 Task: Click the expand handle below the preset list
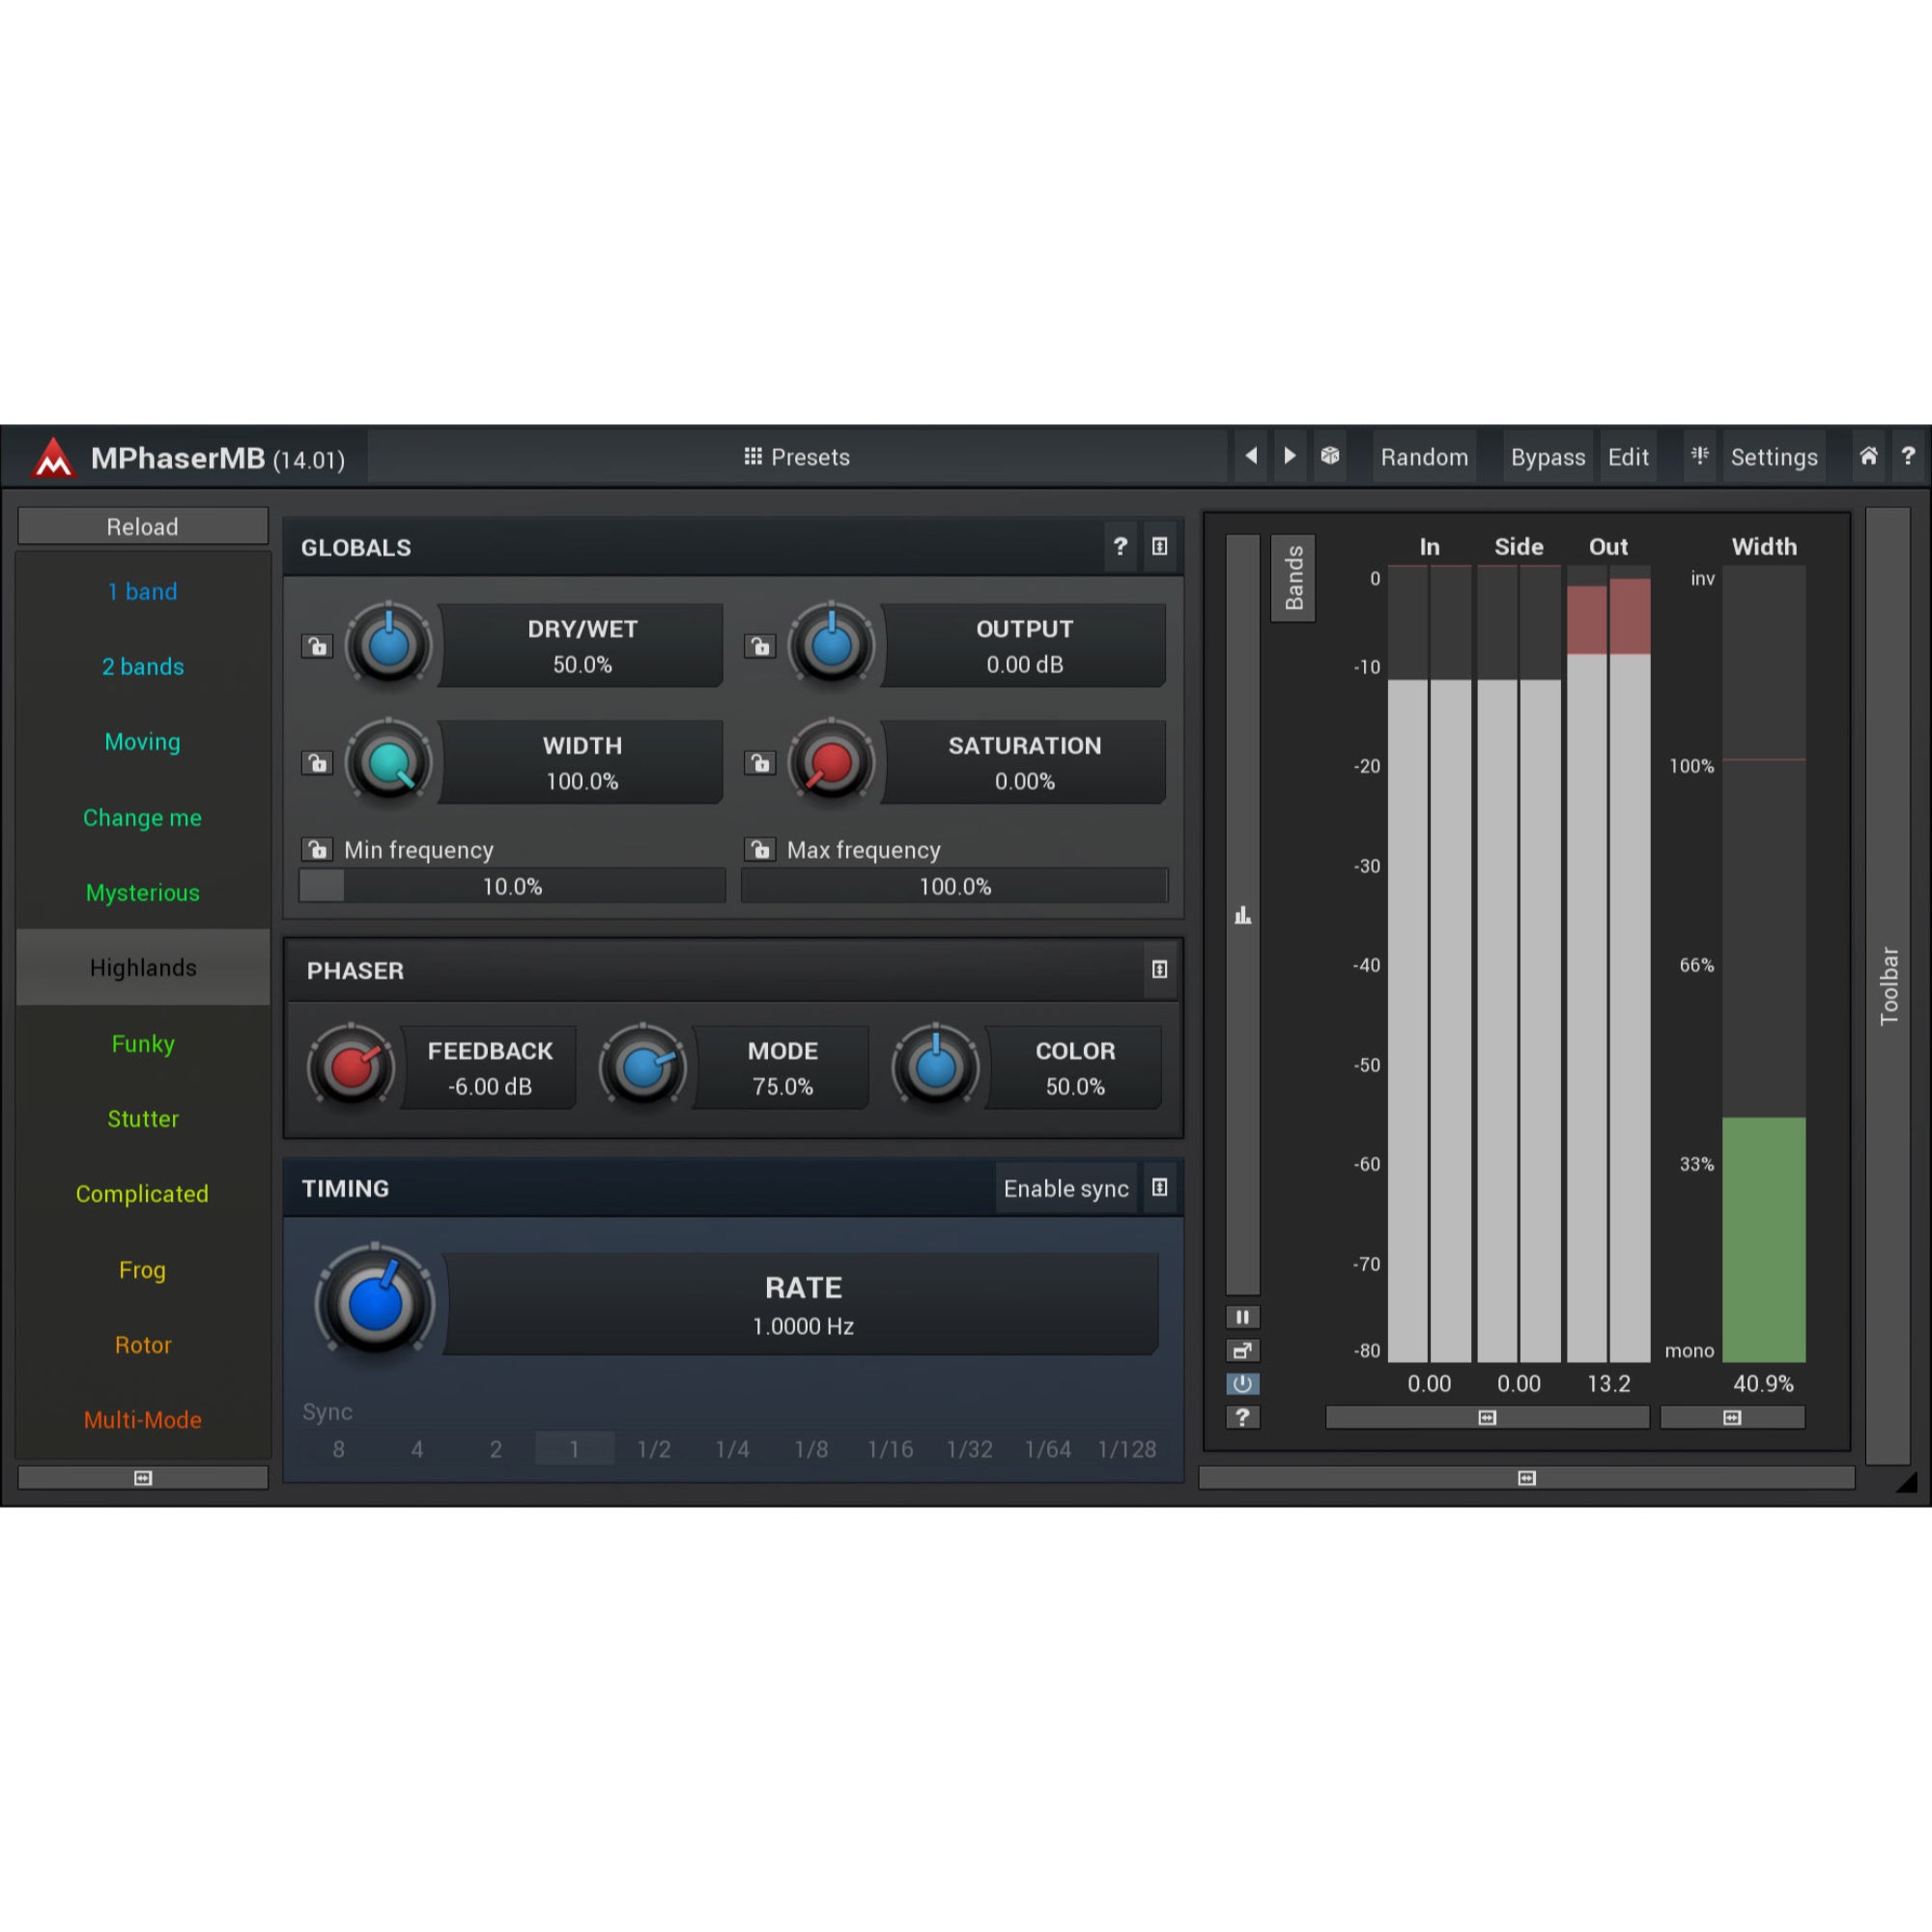[143, 1478]
